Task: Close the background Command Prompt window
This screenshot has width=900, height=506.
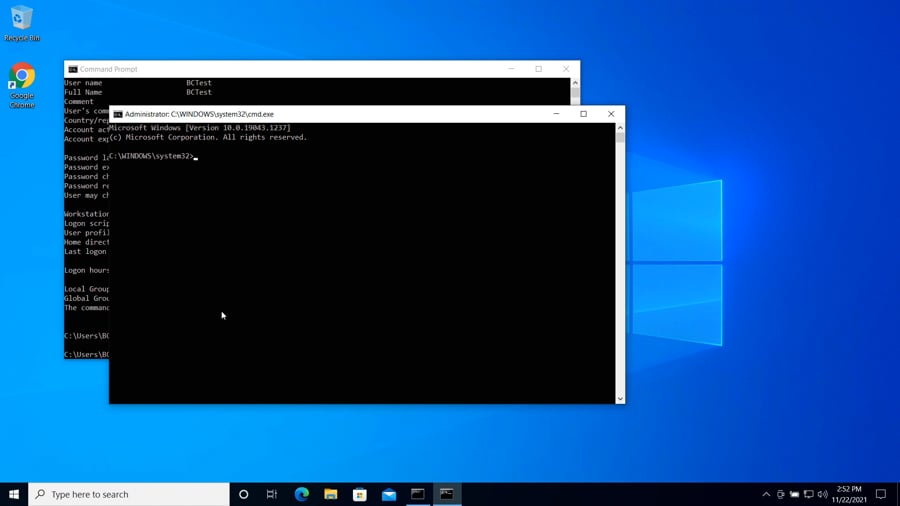Action: 567,69
